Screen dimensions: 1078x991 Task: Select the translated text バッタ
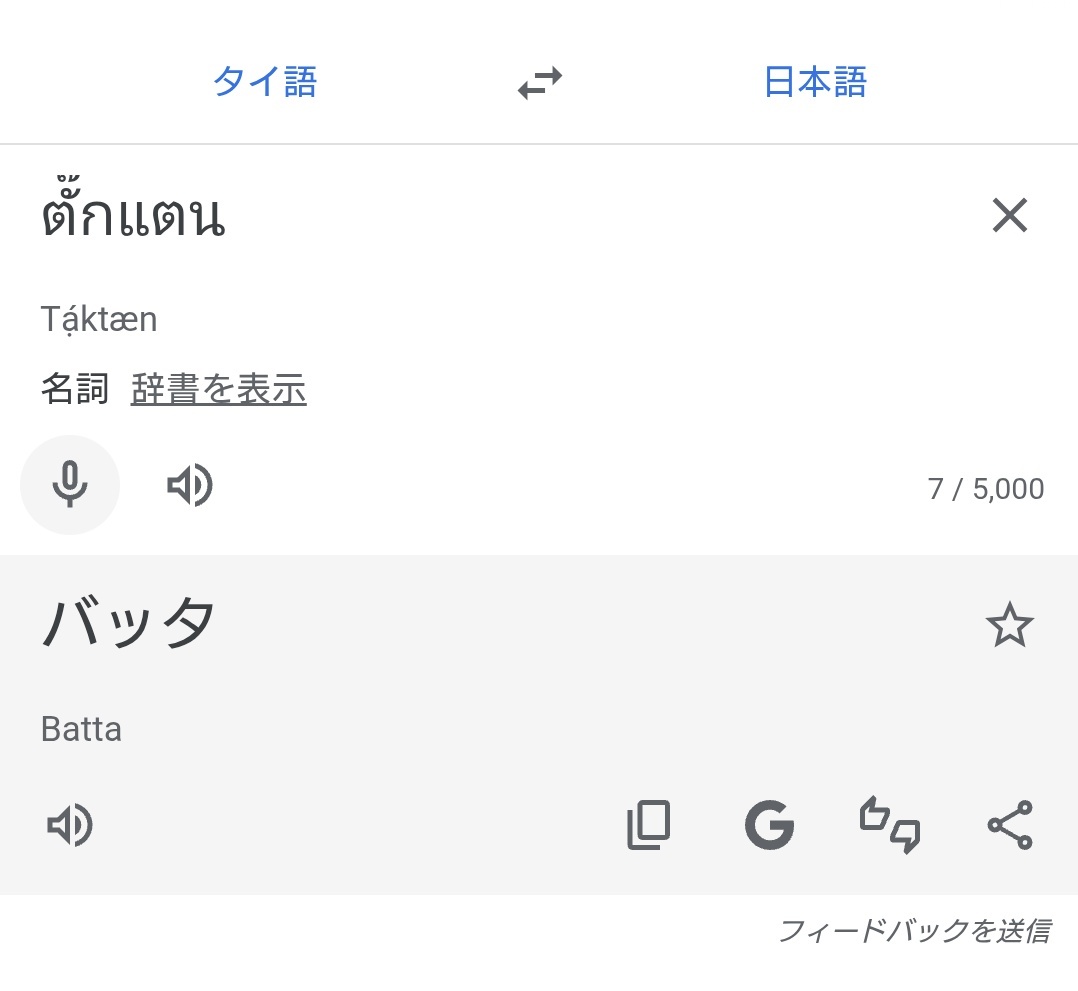129,622
